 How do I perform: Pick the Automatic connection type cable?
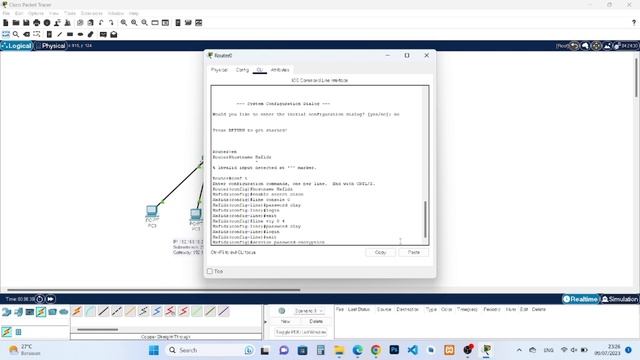(x=77, y=311)
